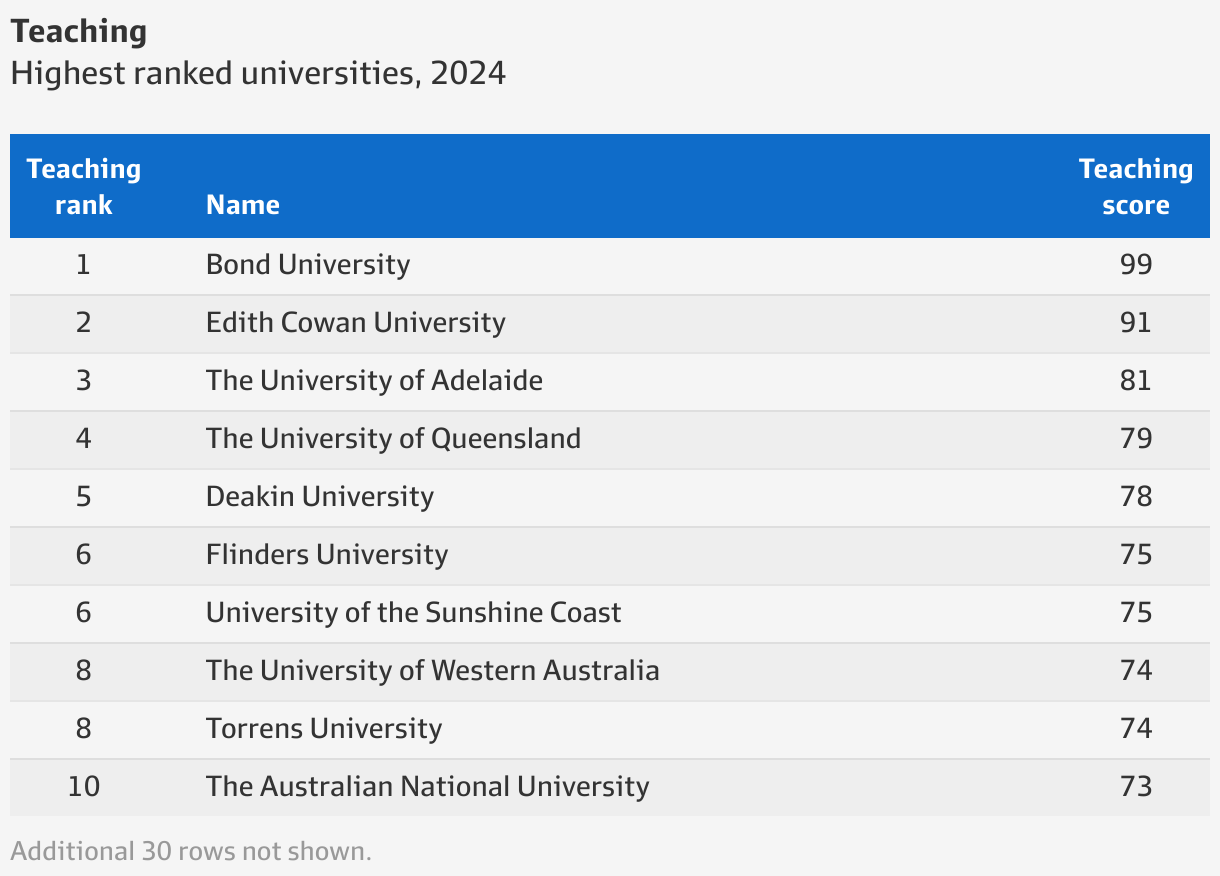Click the Teaching title heading

click(78, 32)
